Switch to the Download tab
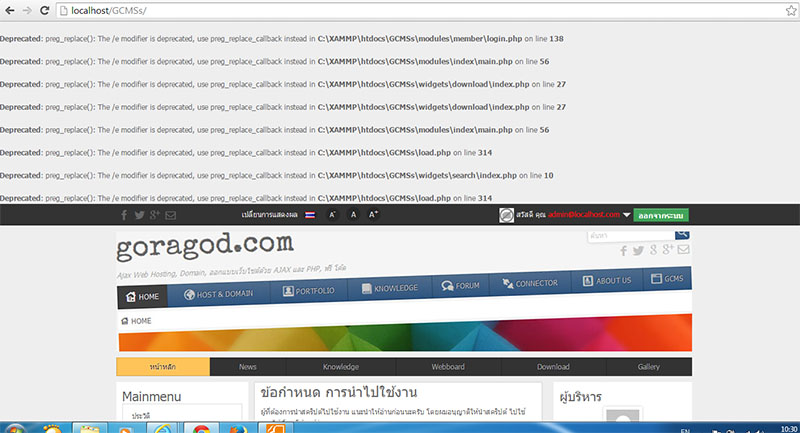 pos(553,367)
